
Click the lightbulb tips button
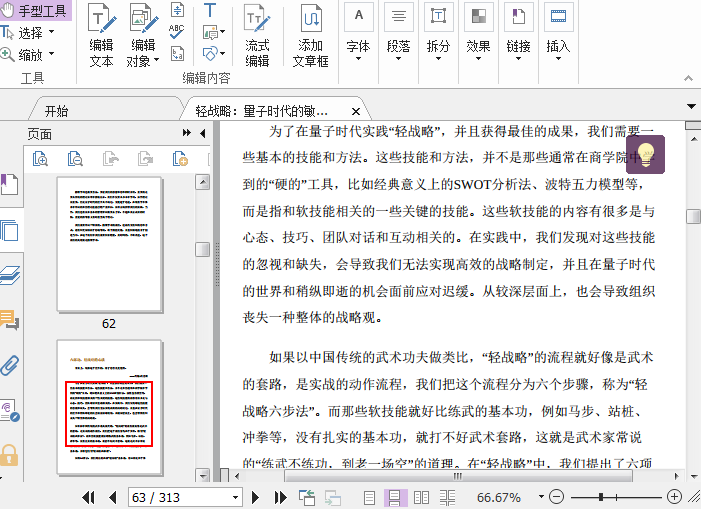click(x=645, y=155)
